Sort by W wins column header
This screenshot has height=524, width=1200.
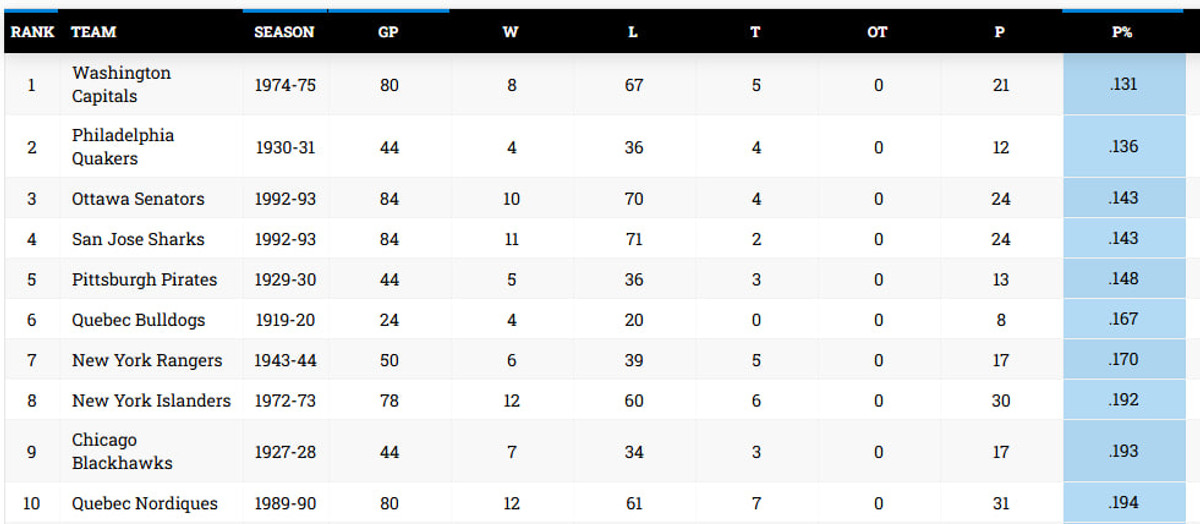(x=510, y=32)
